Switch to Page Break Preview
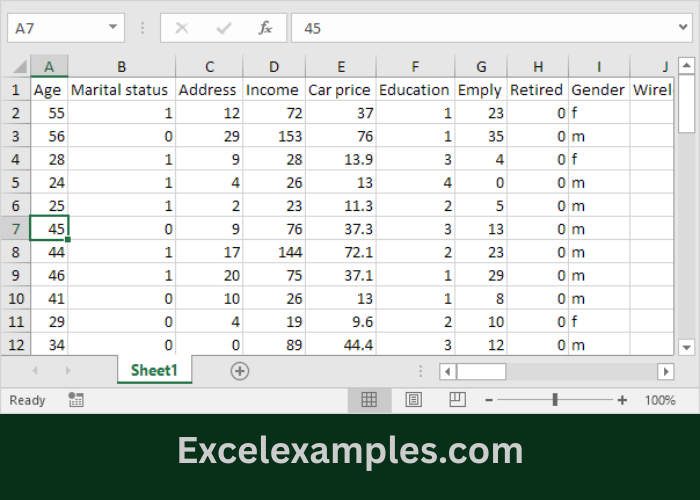Viewport: 700px width, 500px height. coord(457,400)
